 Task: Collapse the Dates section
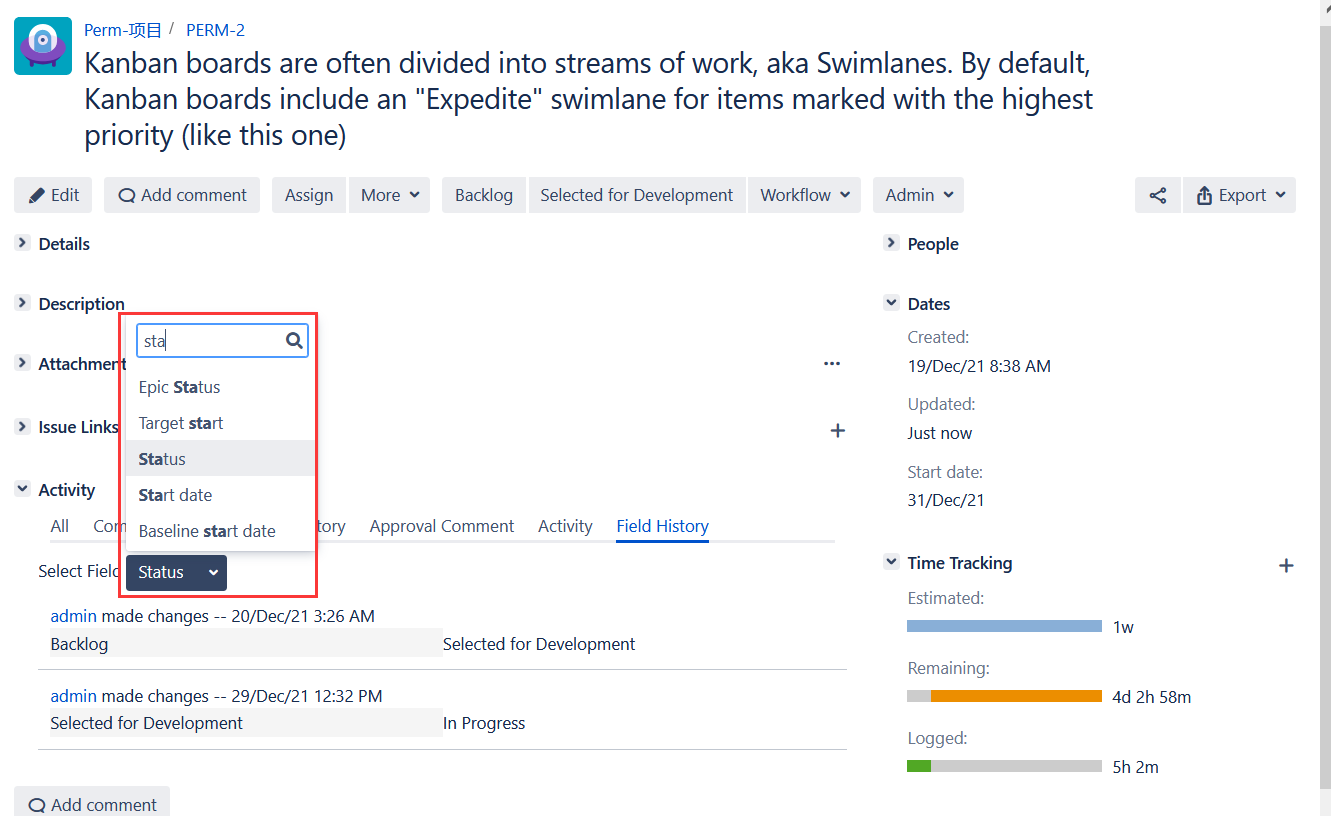click(x=891, y=303)
